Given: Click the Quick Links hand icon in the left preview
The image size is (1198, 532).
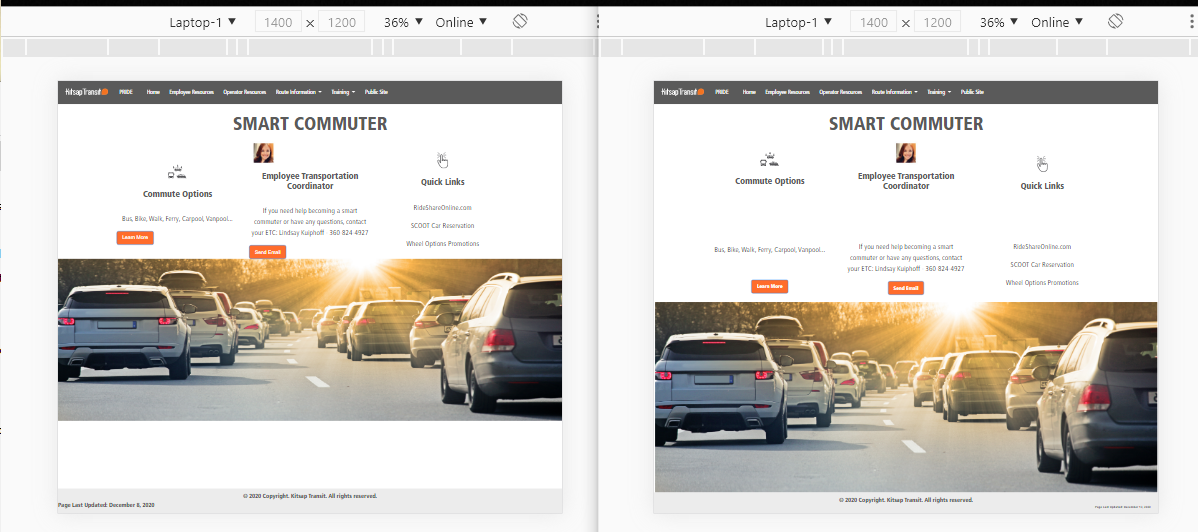Looking at the screenshot, I should 442,160.
